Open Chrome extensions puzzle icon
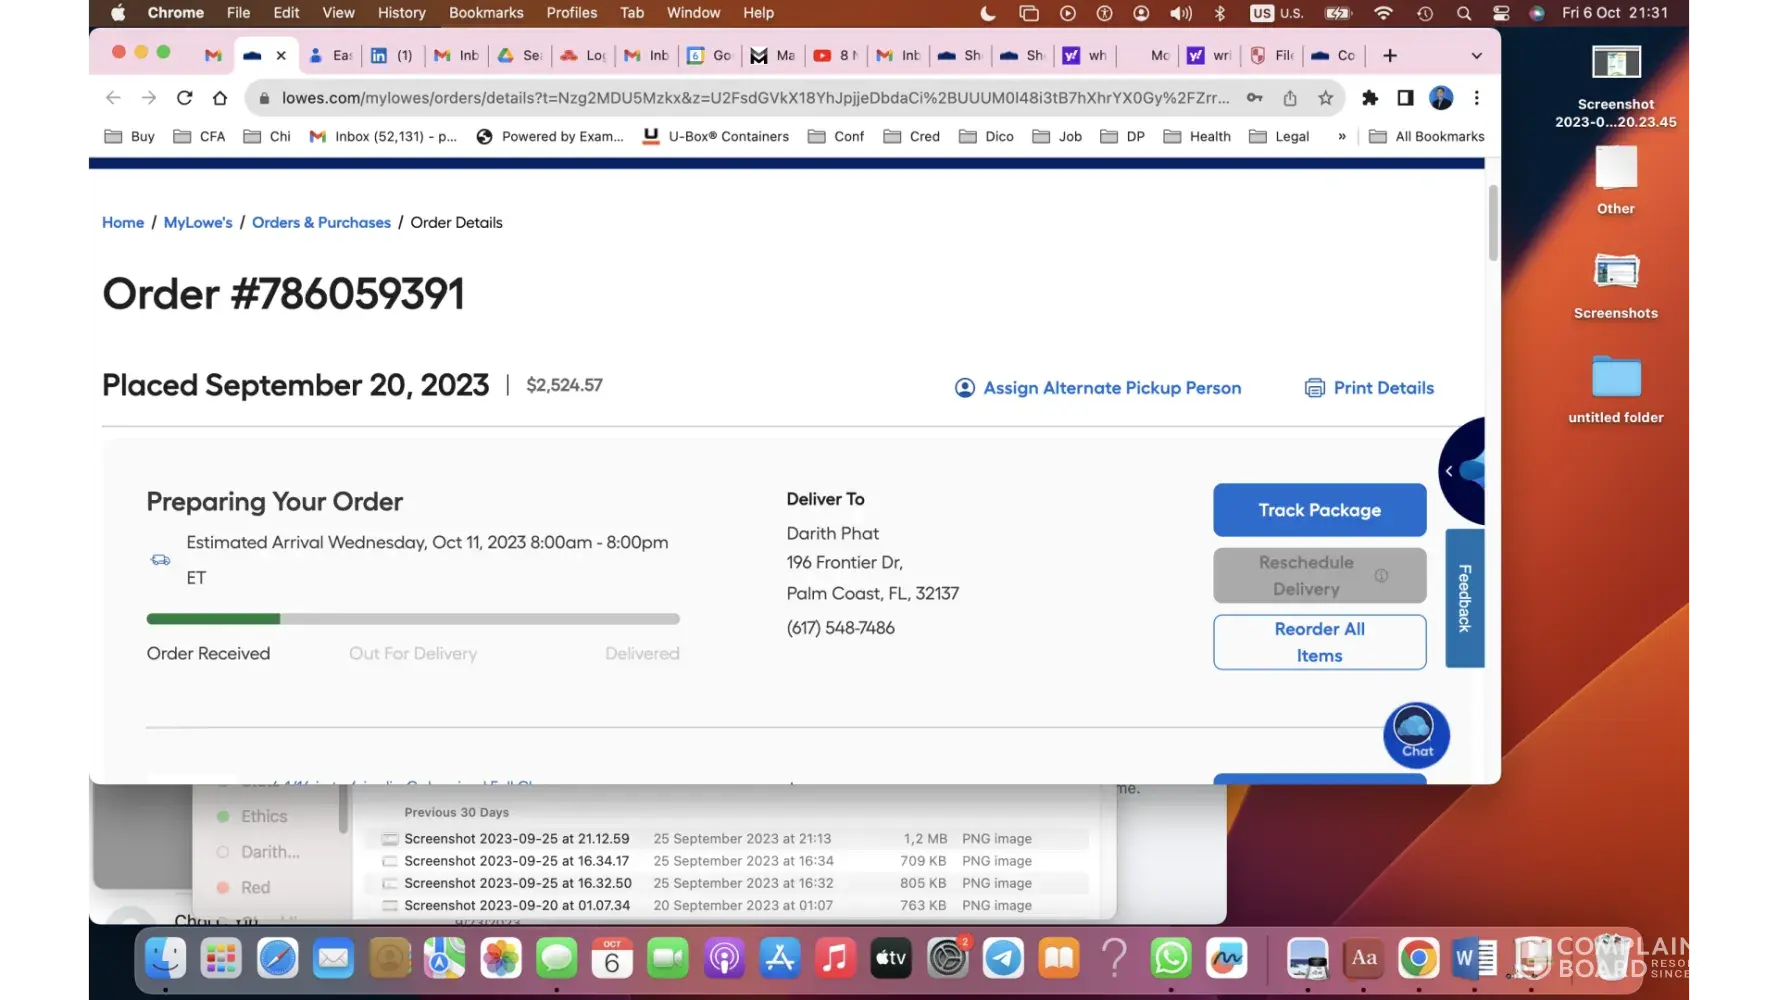Image resolution: width=1778 pixels, height=1000 pixels. 1370,98
